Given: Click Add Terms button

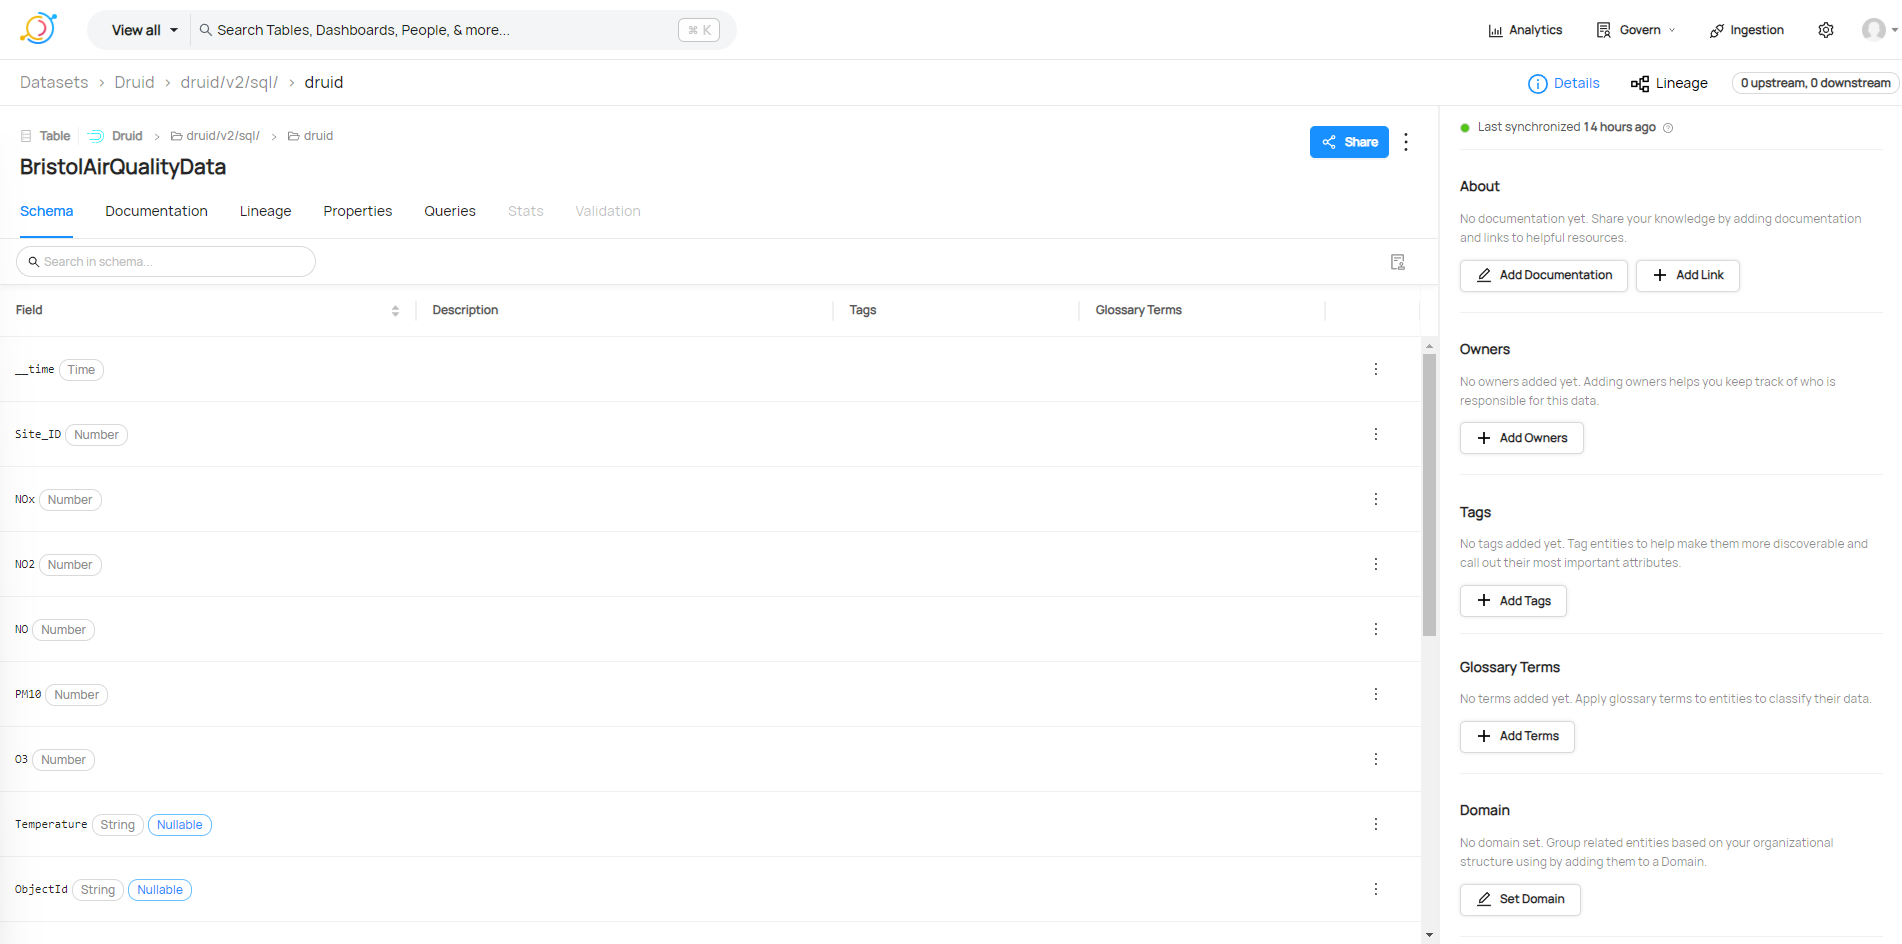Looking at the screenshot, I should 1518,736.
